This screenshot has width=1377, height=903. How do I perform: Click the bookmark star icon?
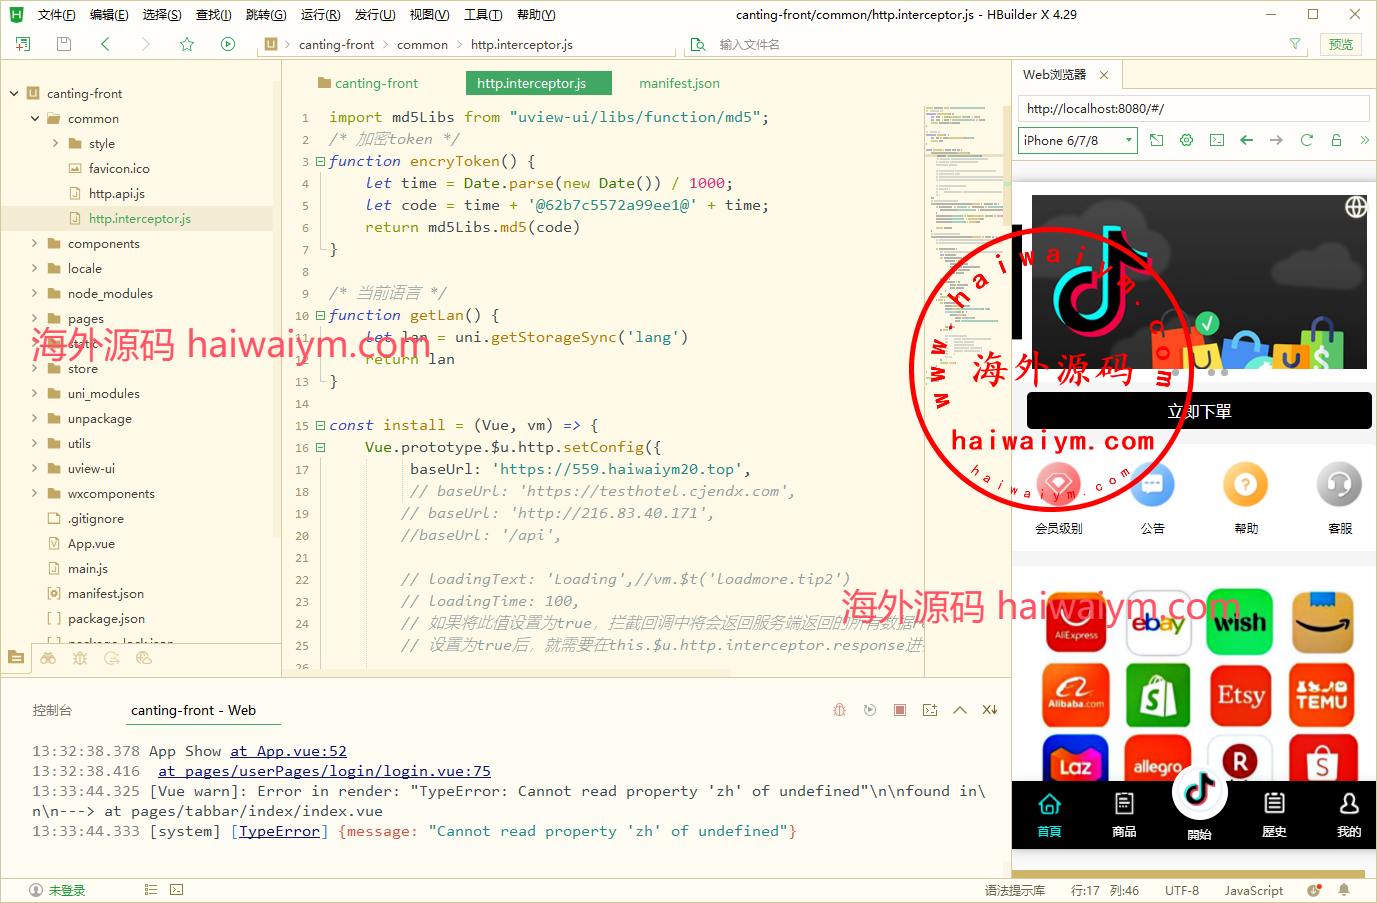(x=187, y=44)
